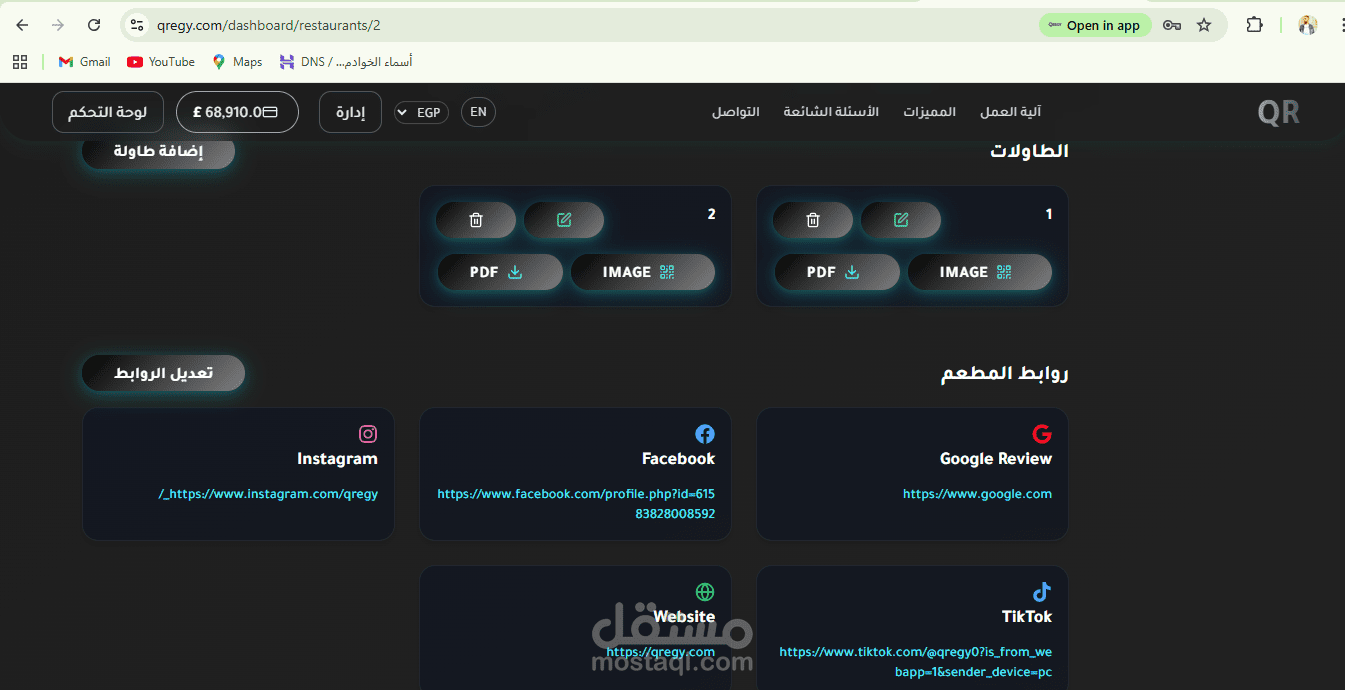The height and width of the screenshot is (690, 1345).
Task: Open the TikTok @qregy0 URL link
Action: click(x=915, y=662)
